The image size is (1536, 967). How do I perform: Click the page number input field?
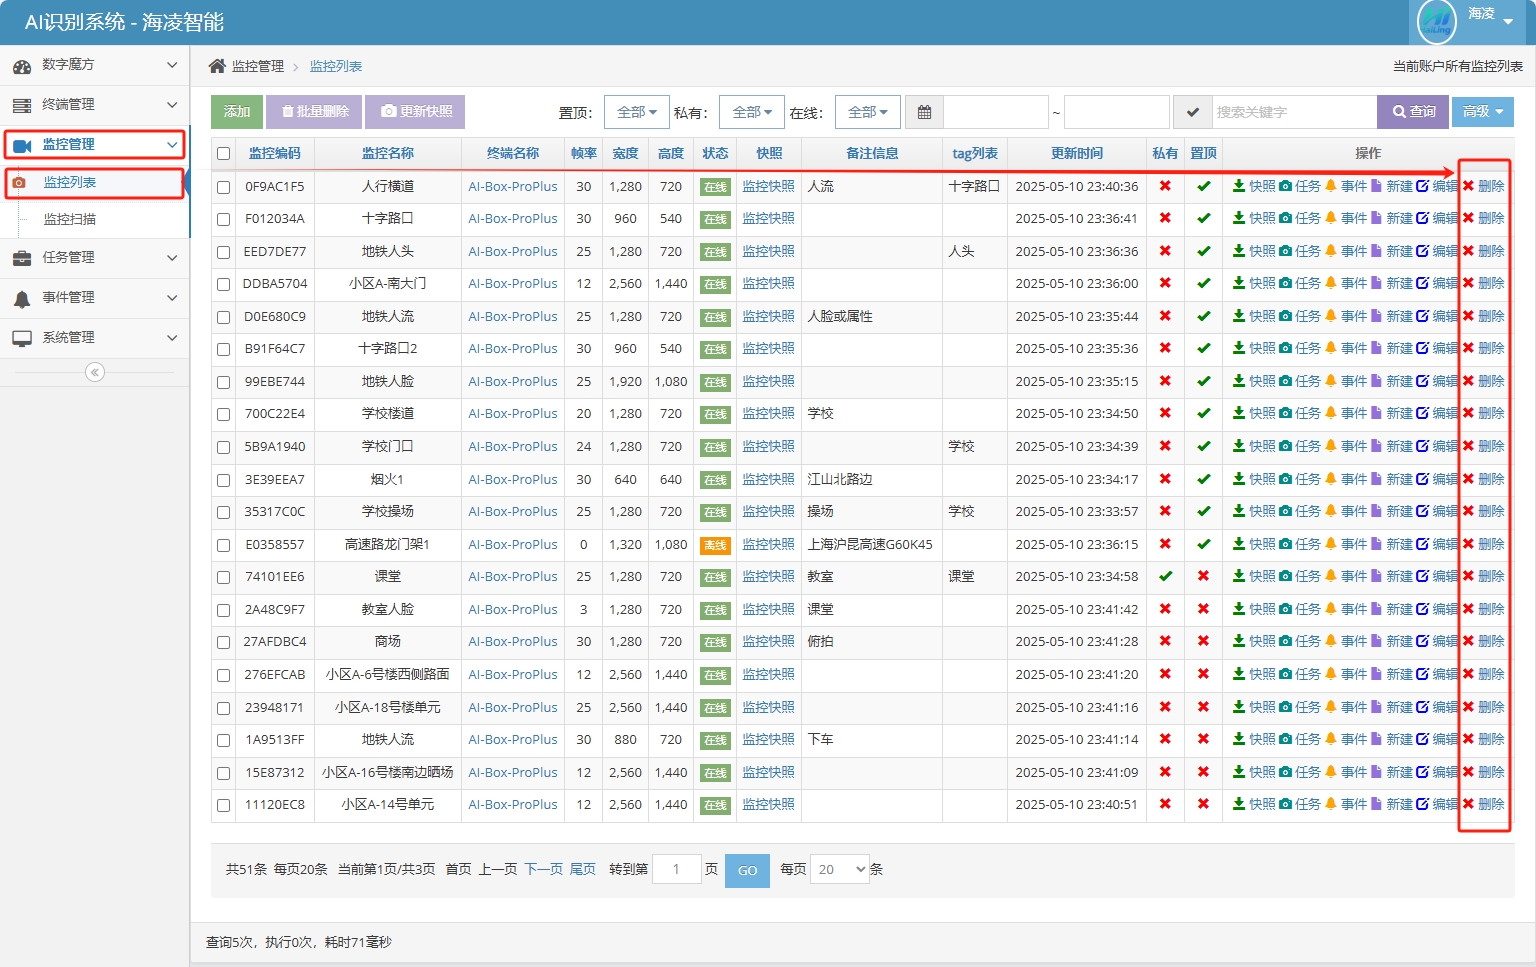[x=676, y=870]
